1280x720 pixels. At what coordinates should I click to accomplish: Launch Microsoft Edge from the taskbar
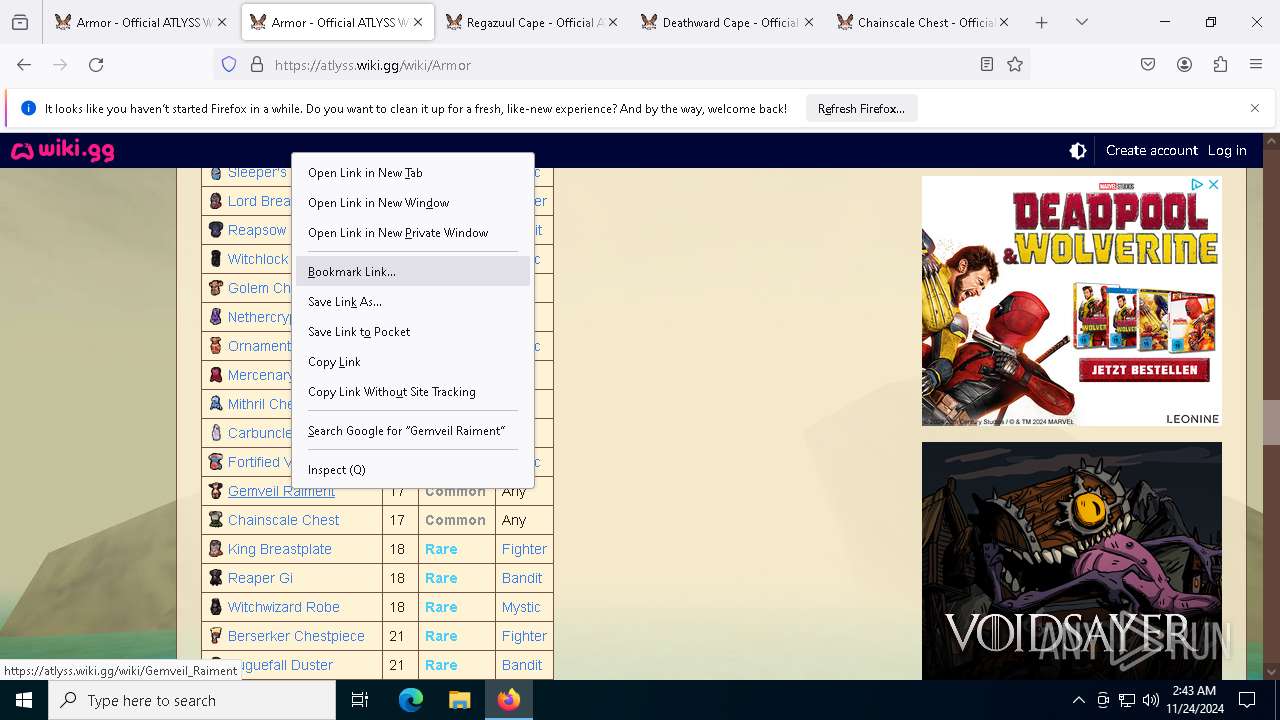coord(411,700)
